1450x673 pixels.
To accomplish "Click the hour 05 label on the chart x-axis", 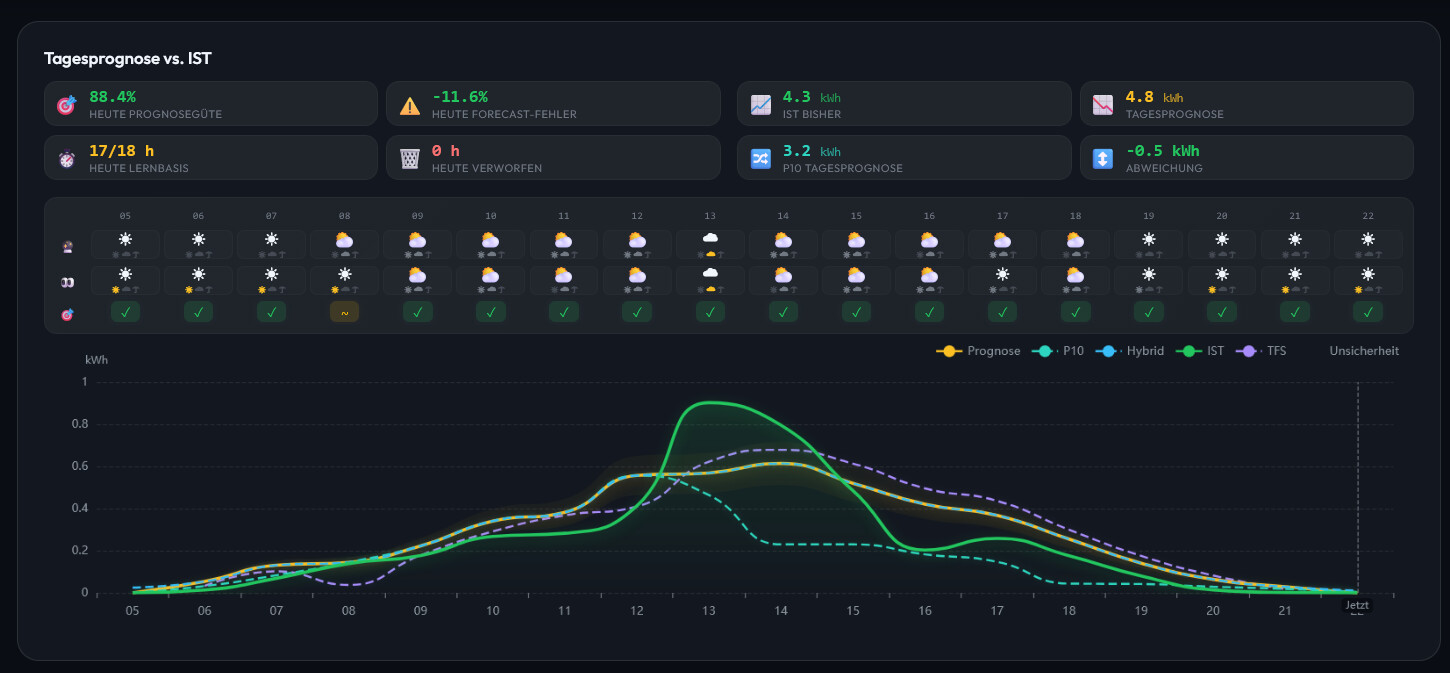I will point(132,611).
